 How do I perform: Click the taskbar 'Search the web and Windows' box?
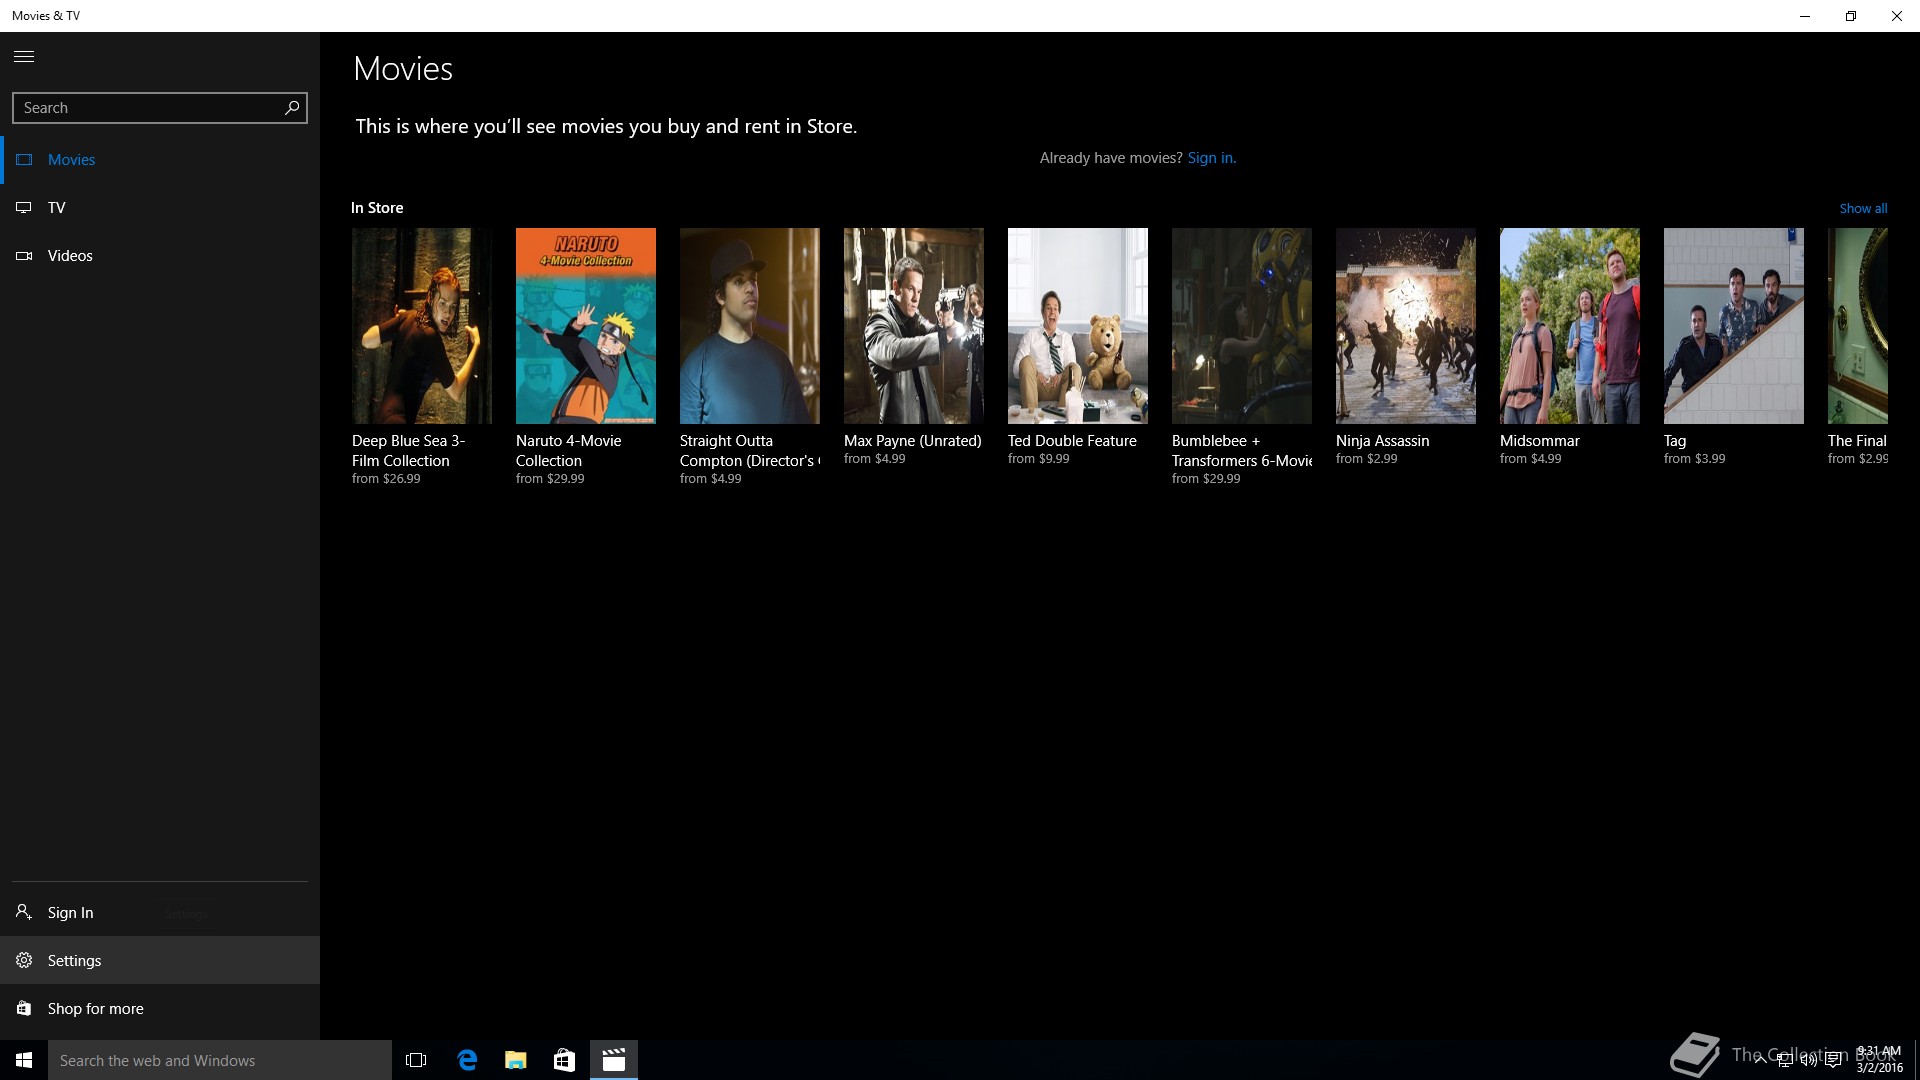(x=220, y=1060)
